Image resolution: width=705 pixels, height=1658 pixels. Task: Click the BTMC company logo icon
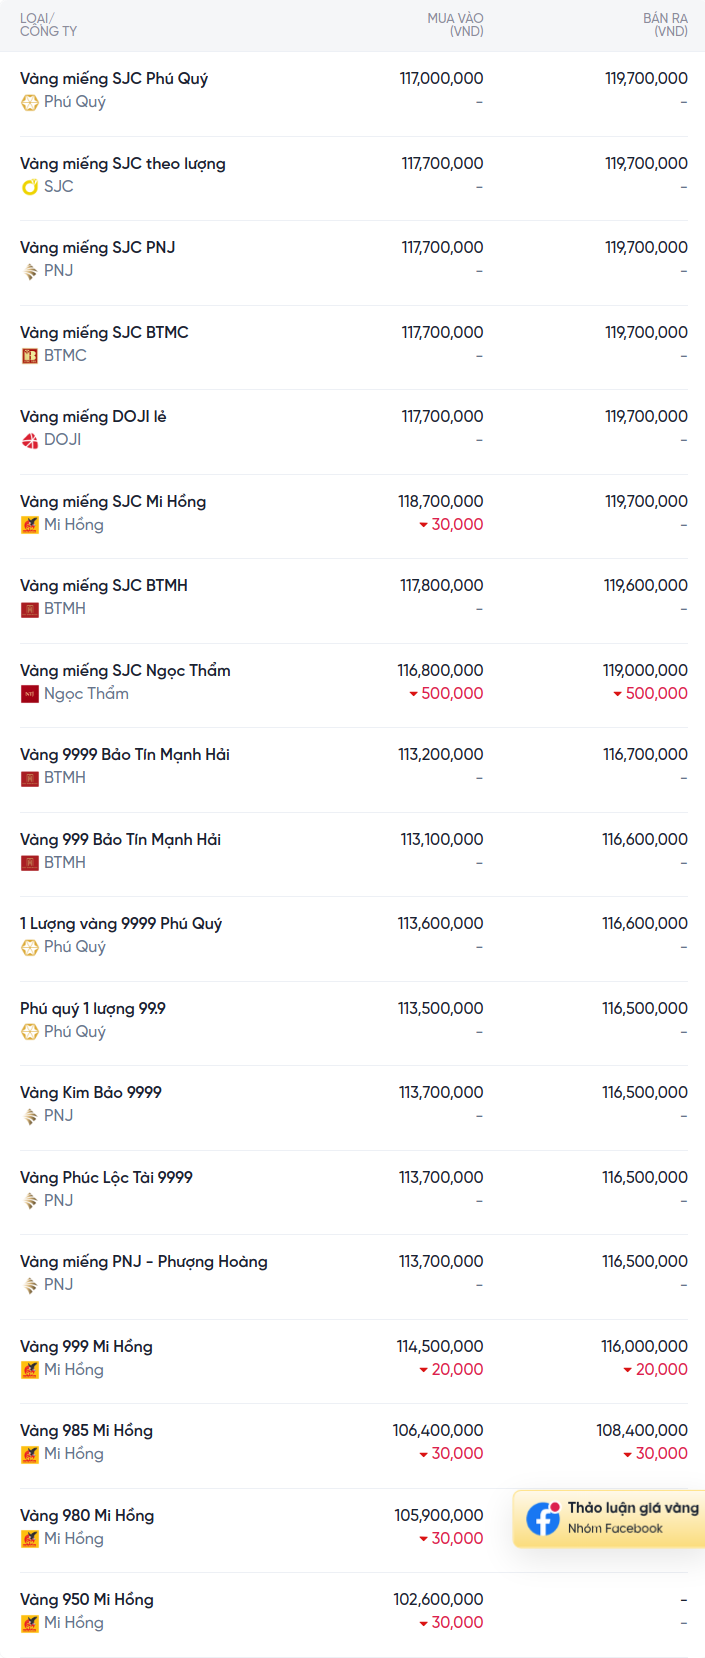tap(30, 356)
